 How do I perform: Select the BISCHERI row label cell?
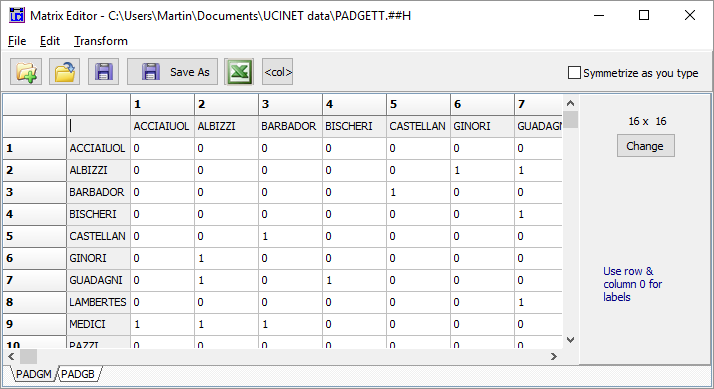click(x=98, y=214)
